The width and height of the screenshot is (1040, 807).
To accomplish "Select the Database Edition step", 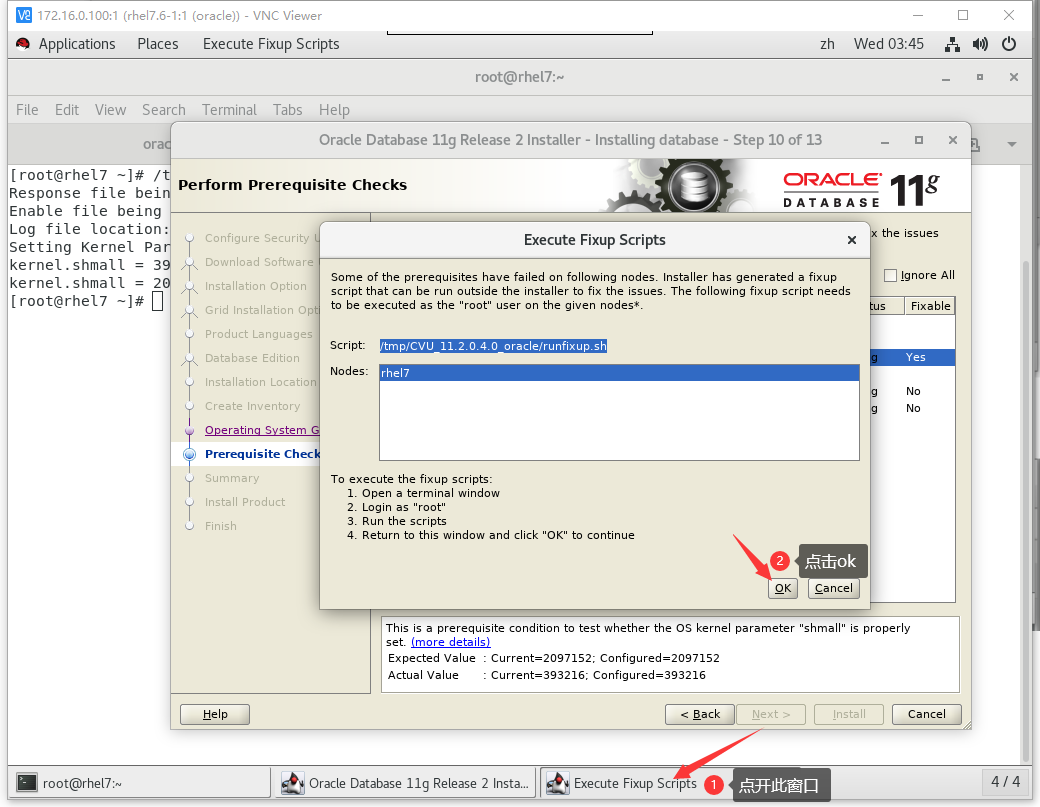I will tap(252, 358).
